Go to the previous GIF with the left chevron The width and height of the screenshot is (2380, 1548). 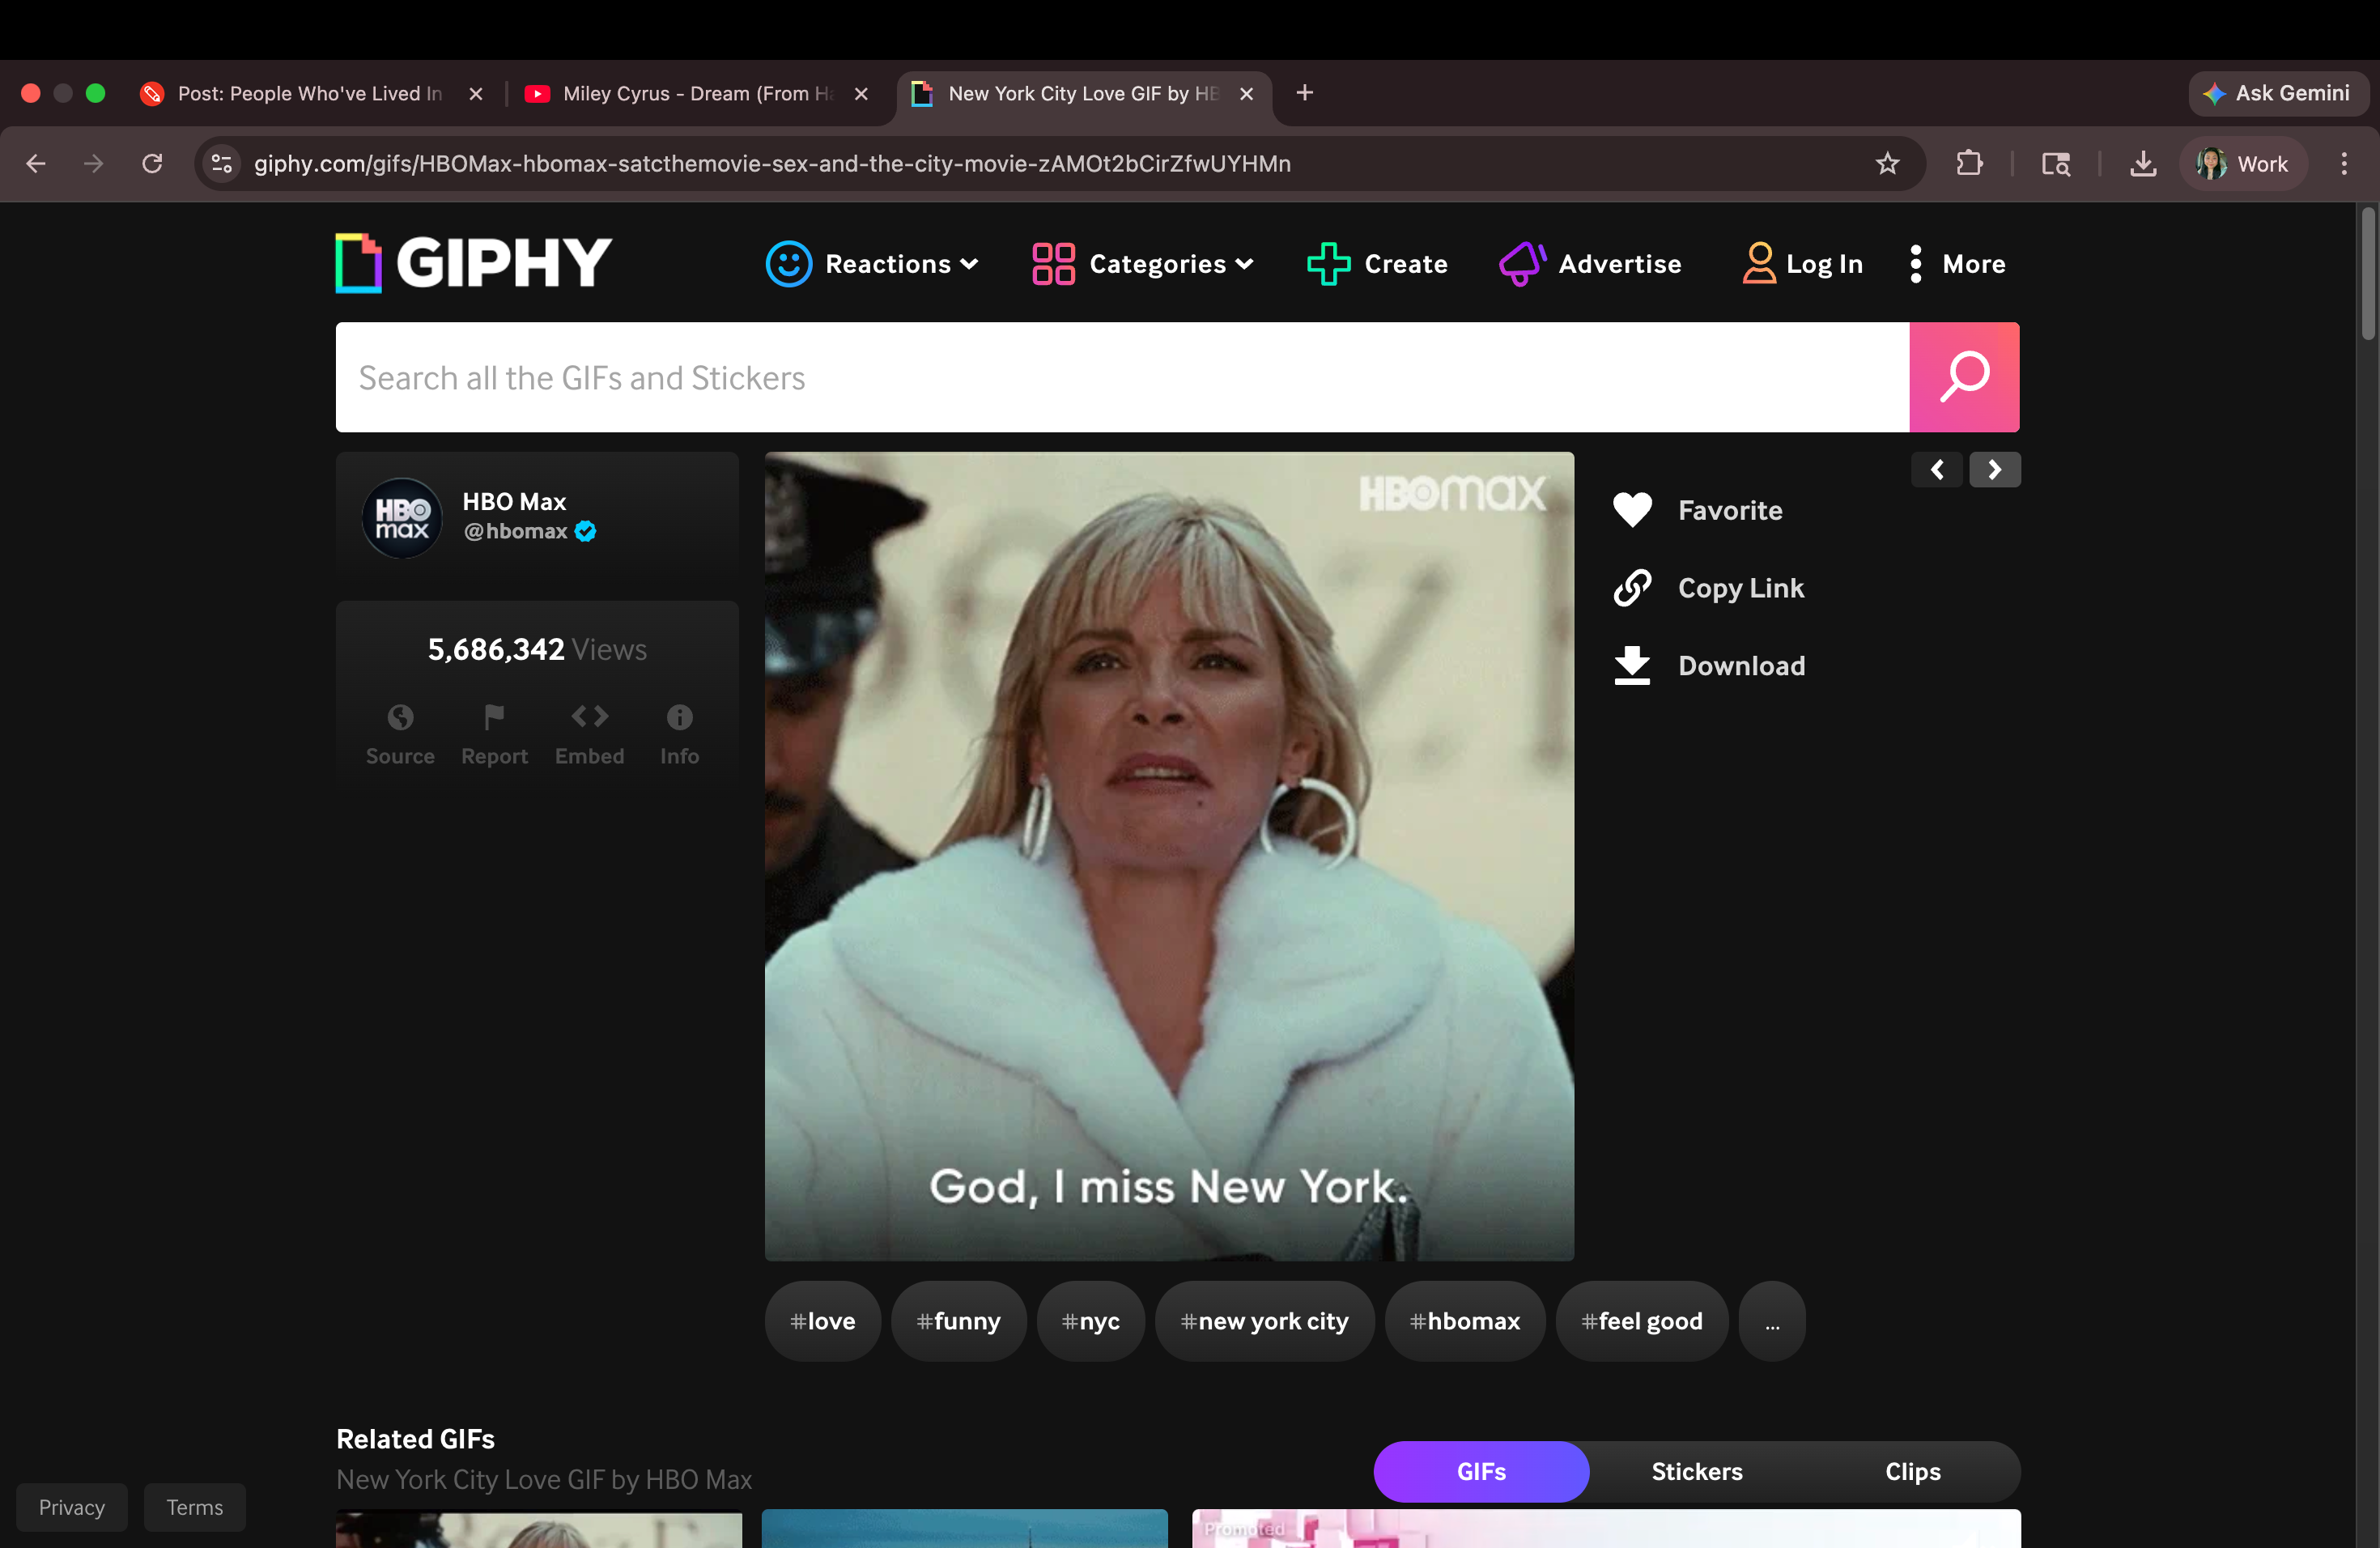(x=1937, y=469)
